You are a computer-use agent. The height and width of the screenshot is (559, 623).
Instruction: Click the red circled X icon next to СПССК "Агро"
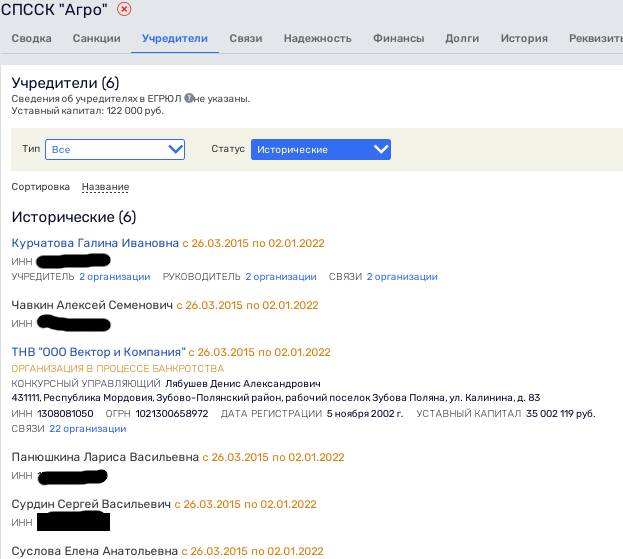pos(124,9)
